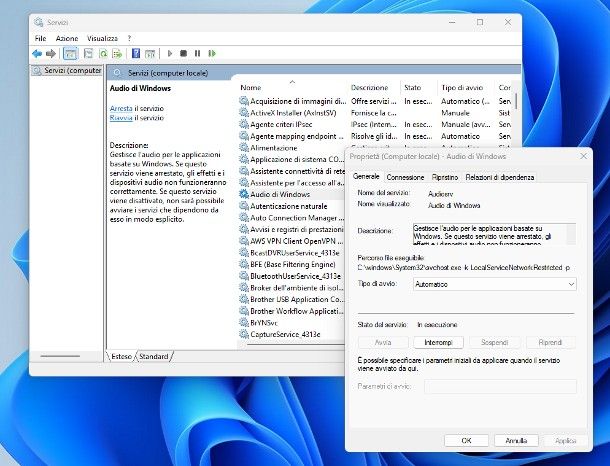Select the Brother Workflow Applicati... row
This screenshot has width=610, height=466.
[x=291, y=311]
